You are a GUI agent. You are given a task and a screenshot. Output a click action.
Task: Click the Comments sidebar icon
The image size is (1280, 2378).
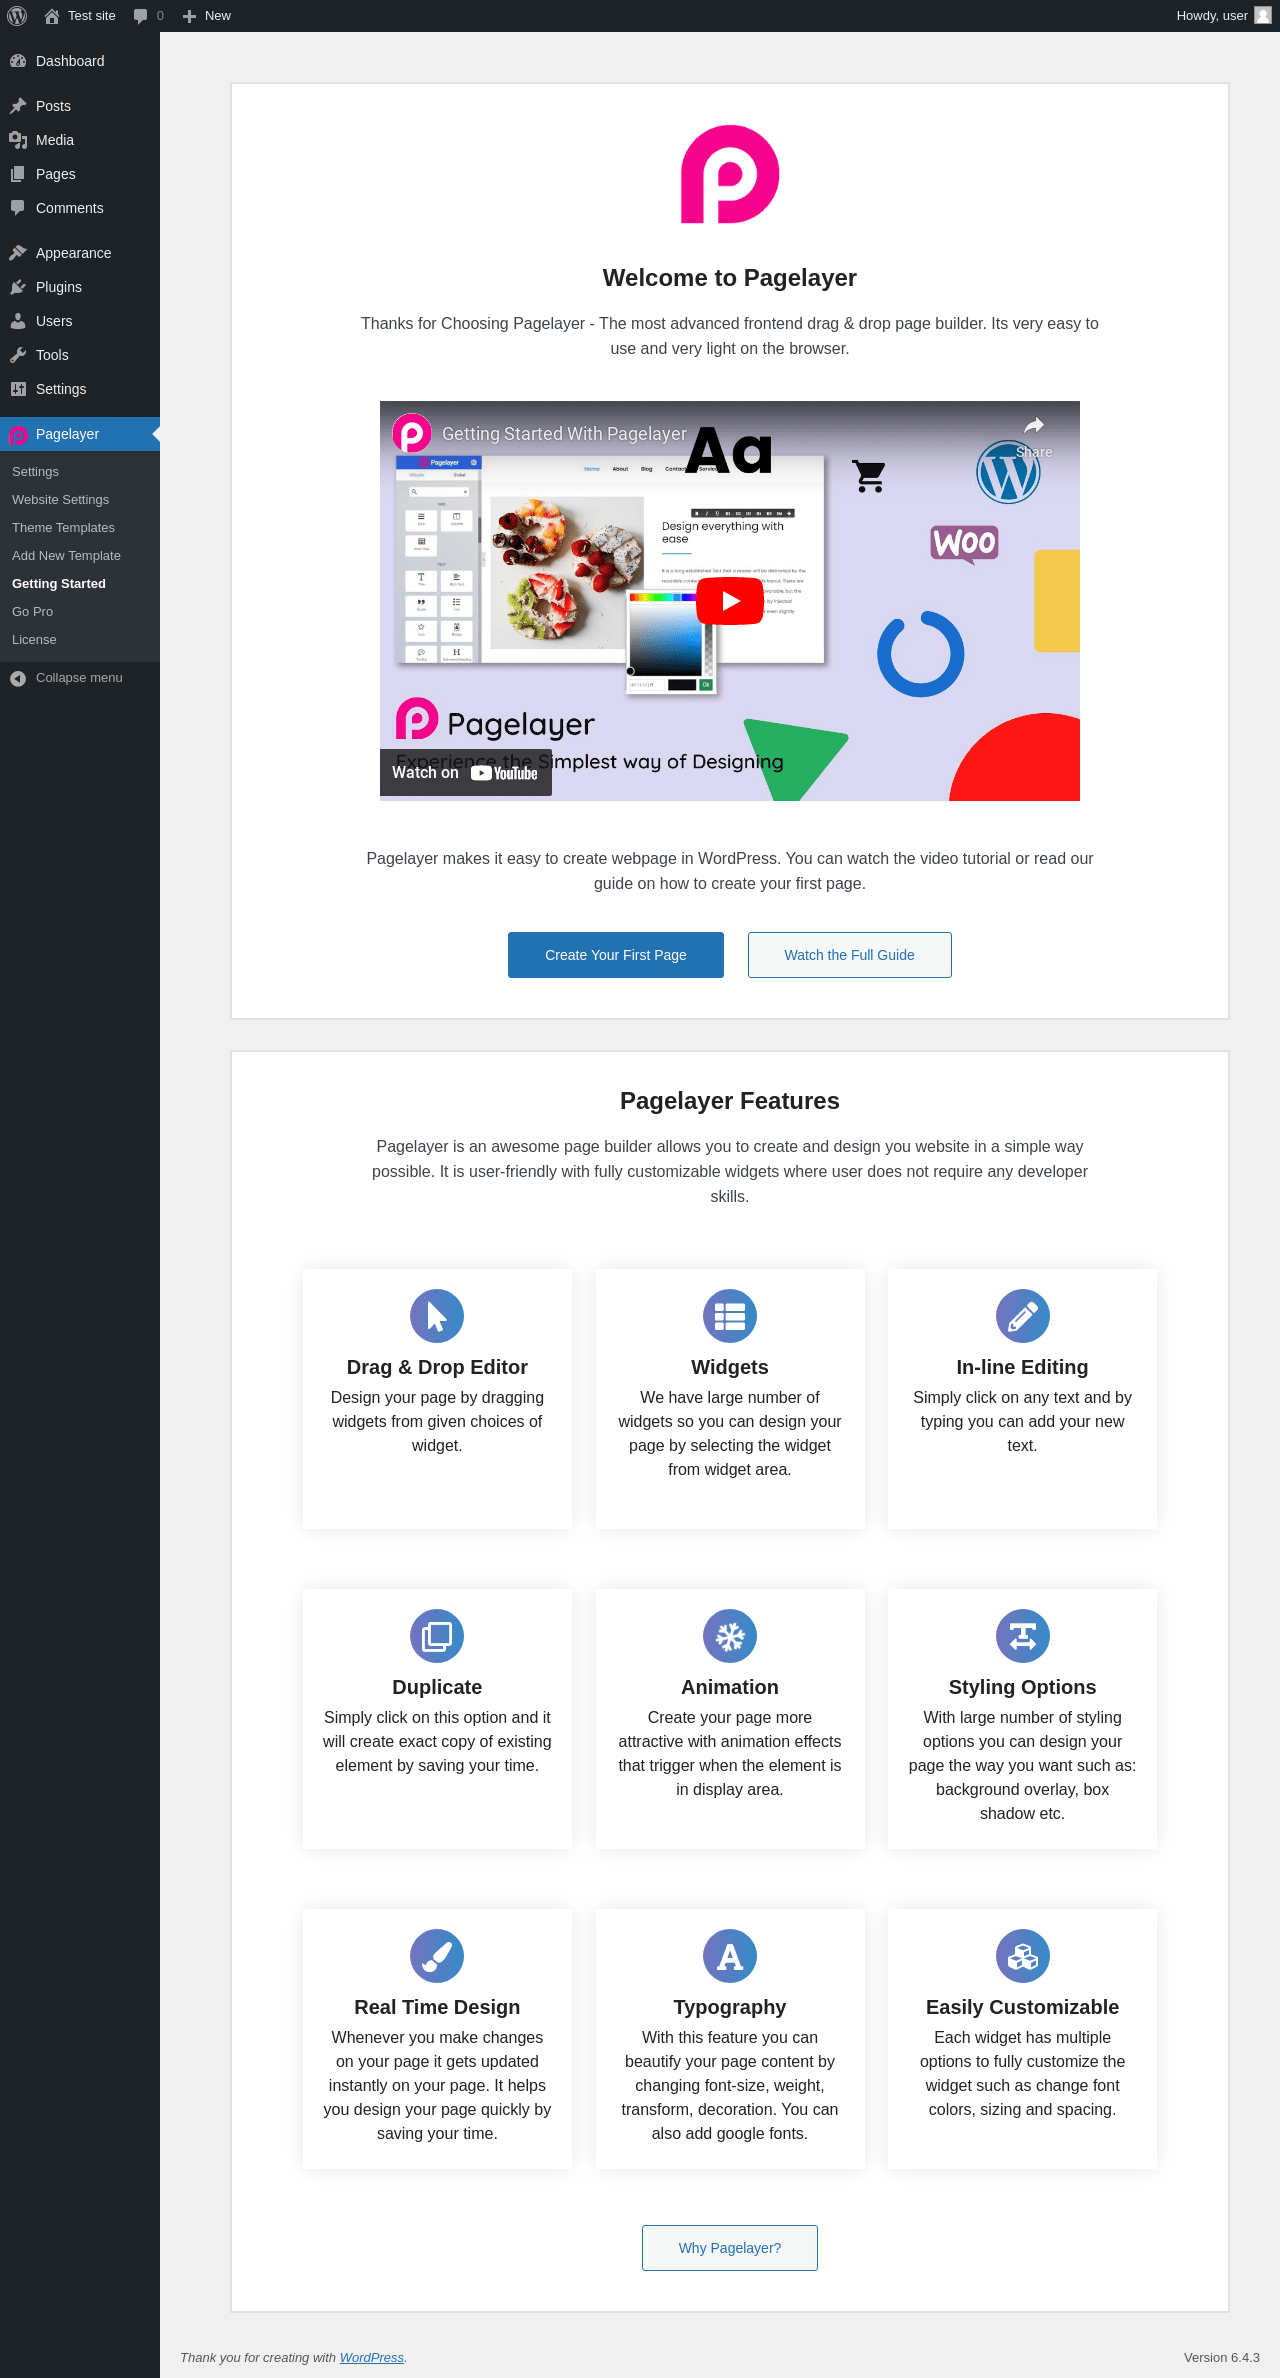pyautogui.click(x=18, y=208)
